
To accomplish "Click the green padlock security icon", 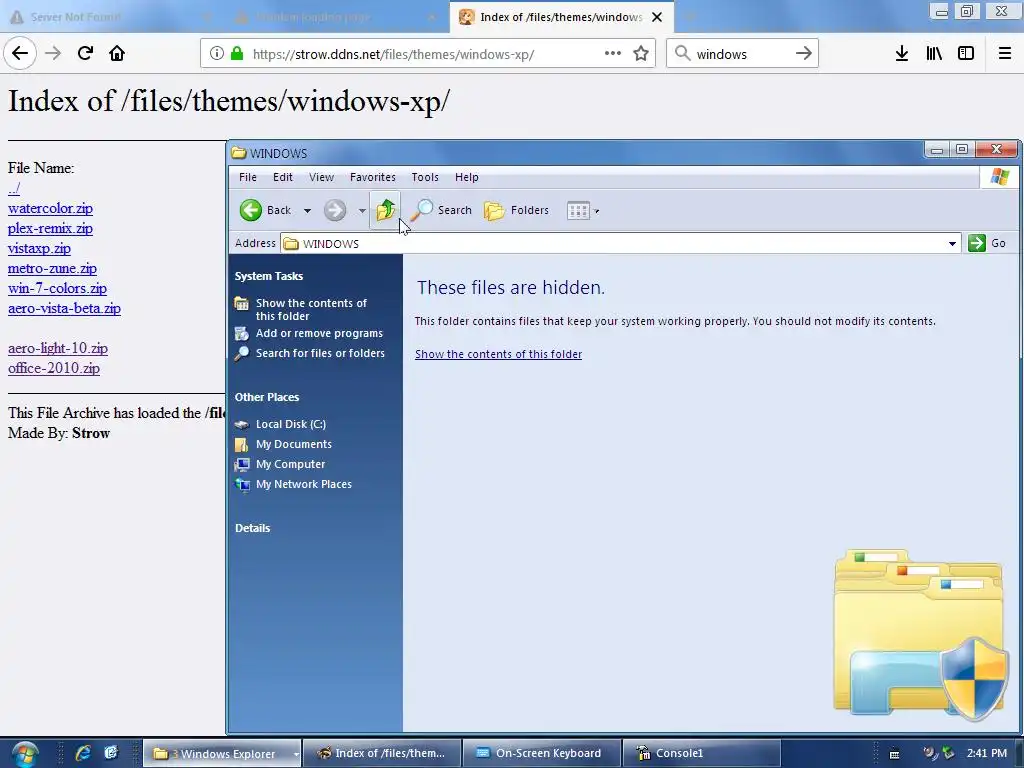I will point(237,54).
